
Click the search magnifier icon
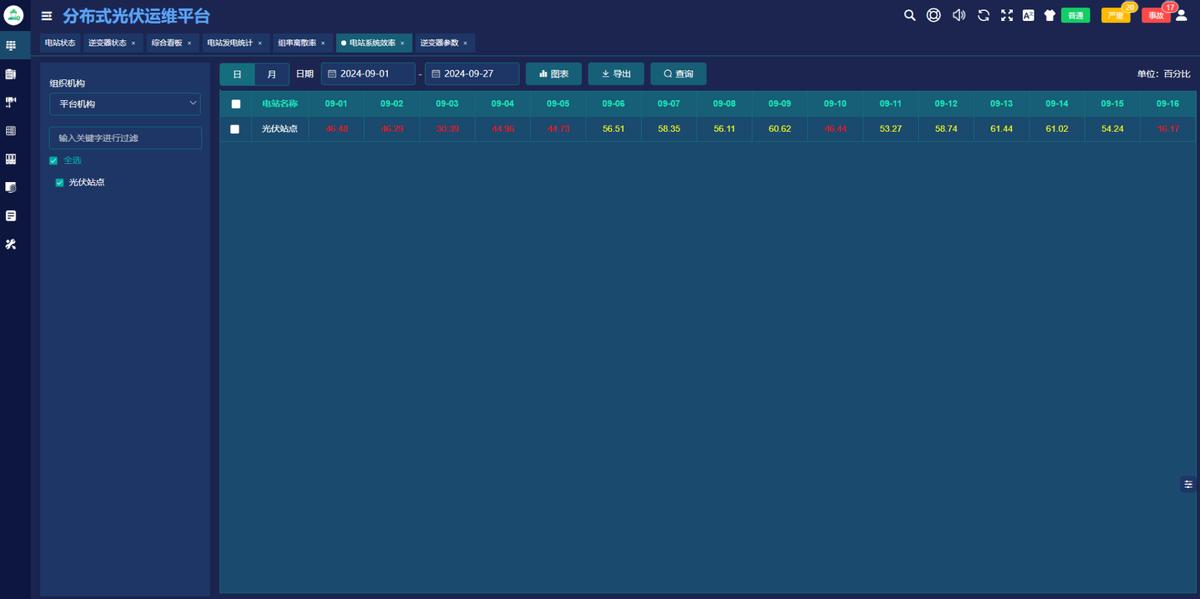(910, 15)
